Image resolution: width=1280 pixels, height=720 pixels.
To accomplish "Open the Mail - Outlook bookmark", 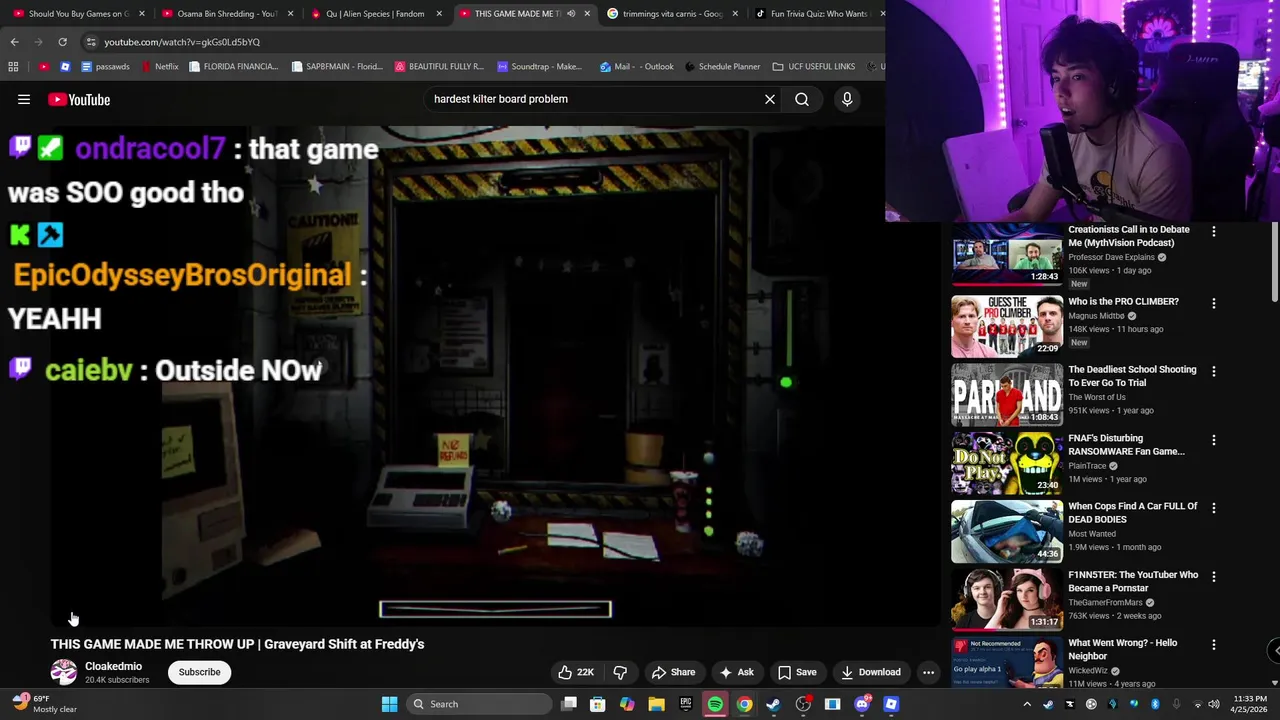I will pos(637,67).
